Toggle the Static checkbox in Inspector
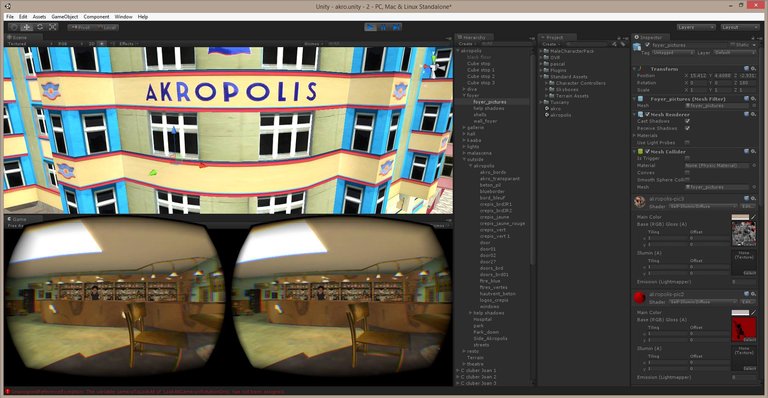The height and width of the screenshot is (398, 768). tap(732, 45)
